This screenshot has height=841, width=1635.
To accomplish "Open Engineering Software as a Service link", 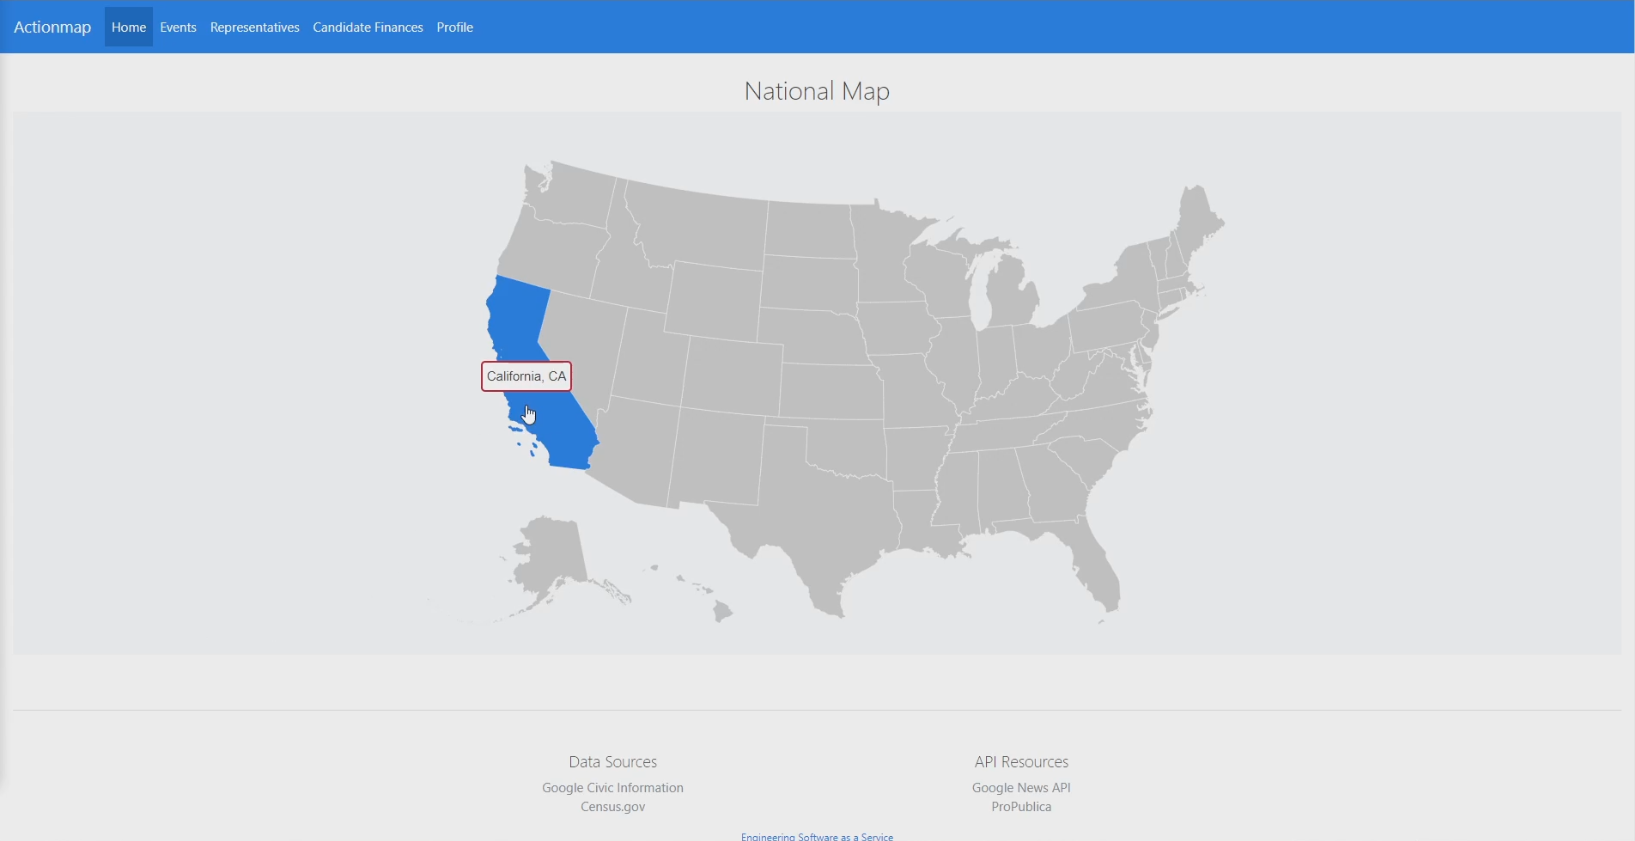I will pyautogui.click(x=817, y=836).
